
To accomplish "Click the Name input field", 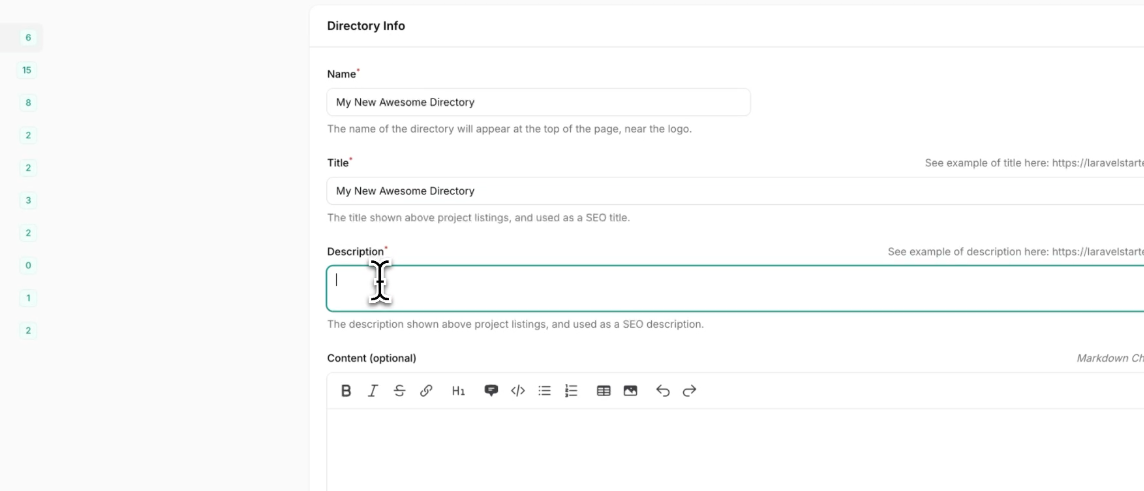I will 538,102.
